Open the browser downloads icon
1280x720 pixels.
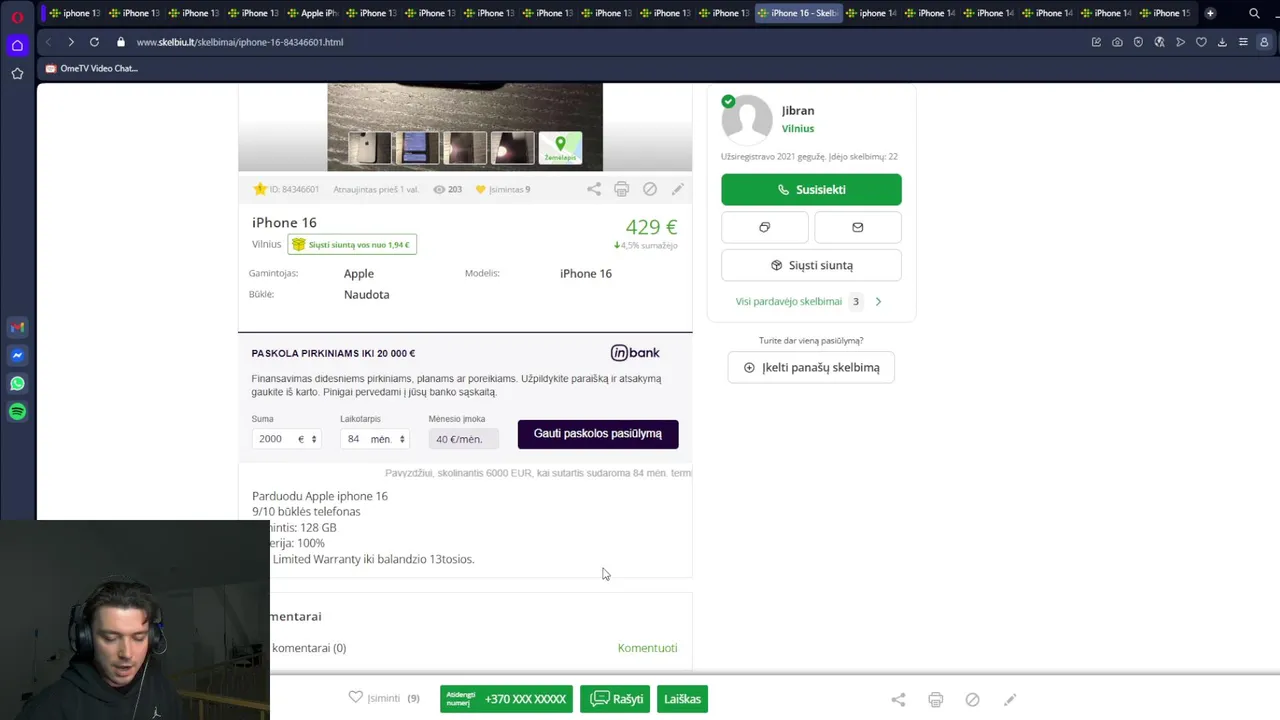(x=1222, y=42)
